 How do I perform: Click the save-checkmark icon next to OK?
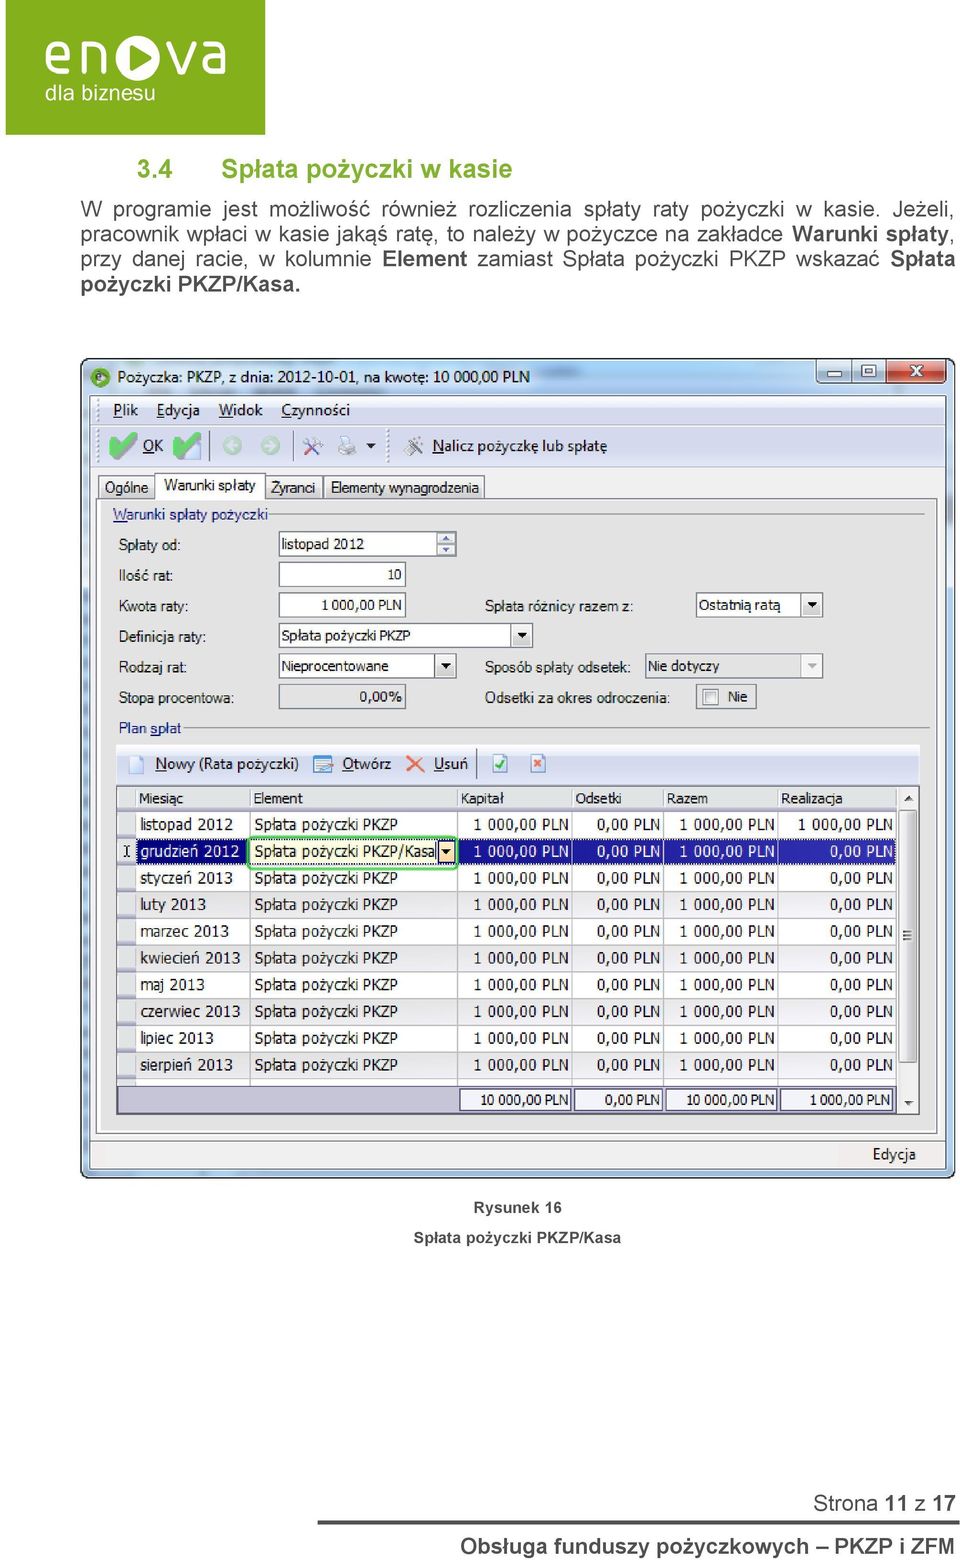pyautogui.click(x=187, y=445)
